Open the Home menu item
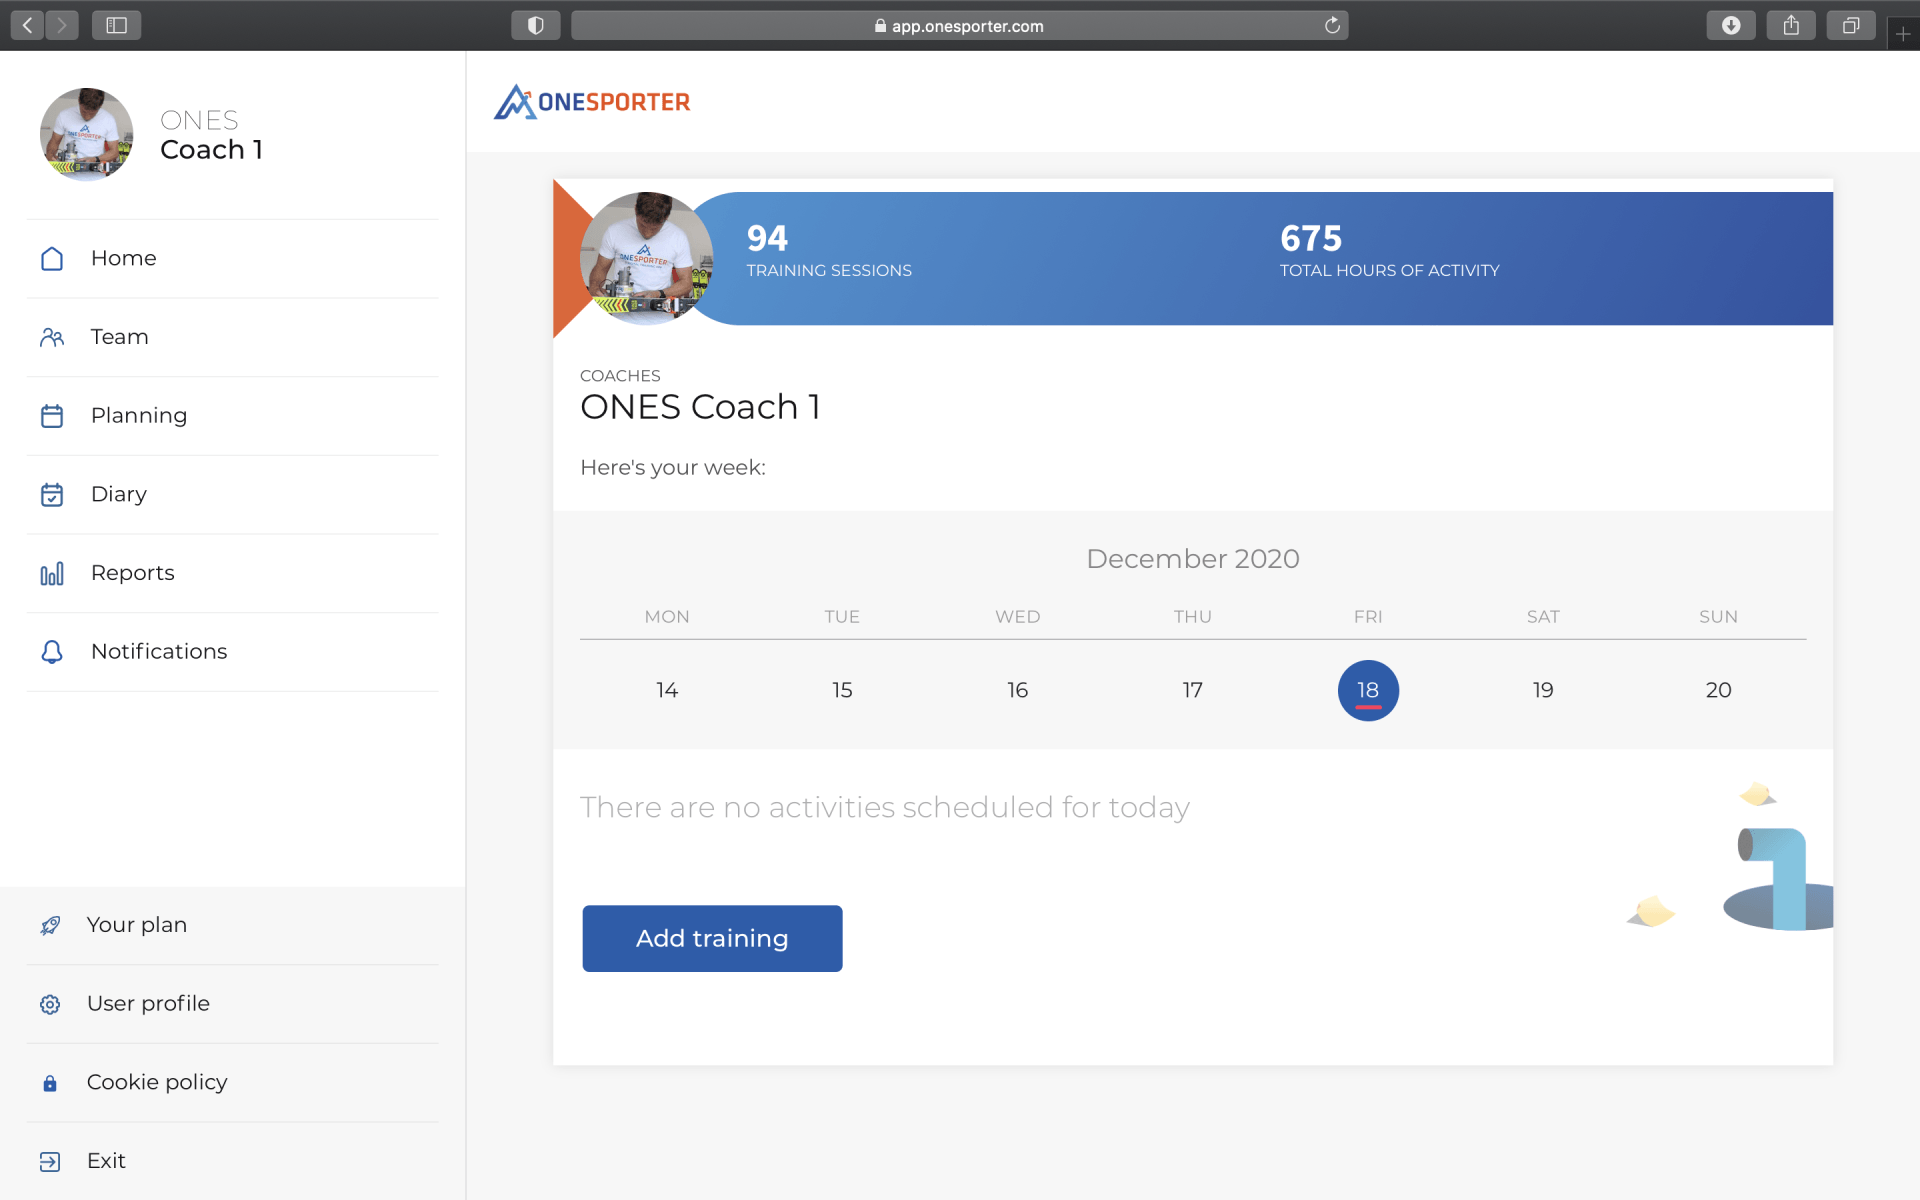Image resolution: width=1920 pixels, height=1200 pixels. click(x=232, y=259)
